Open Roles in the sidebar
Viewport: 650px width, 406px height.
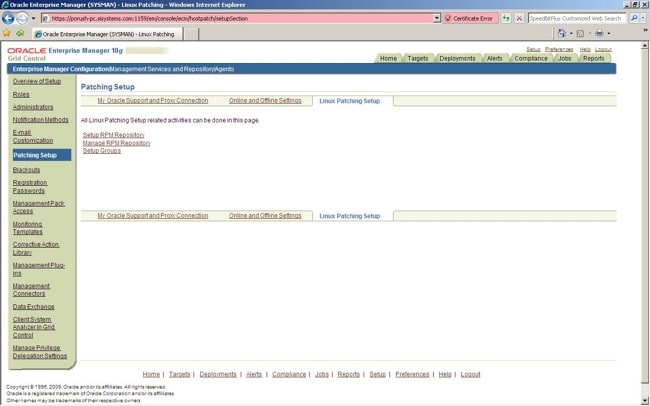click(x=21, y=95)
